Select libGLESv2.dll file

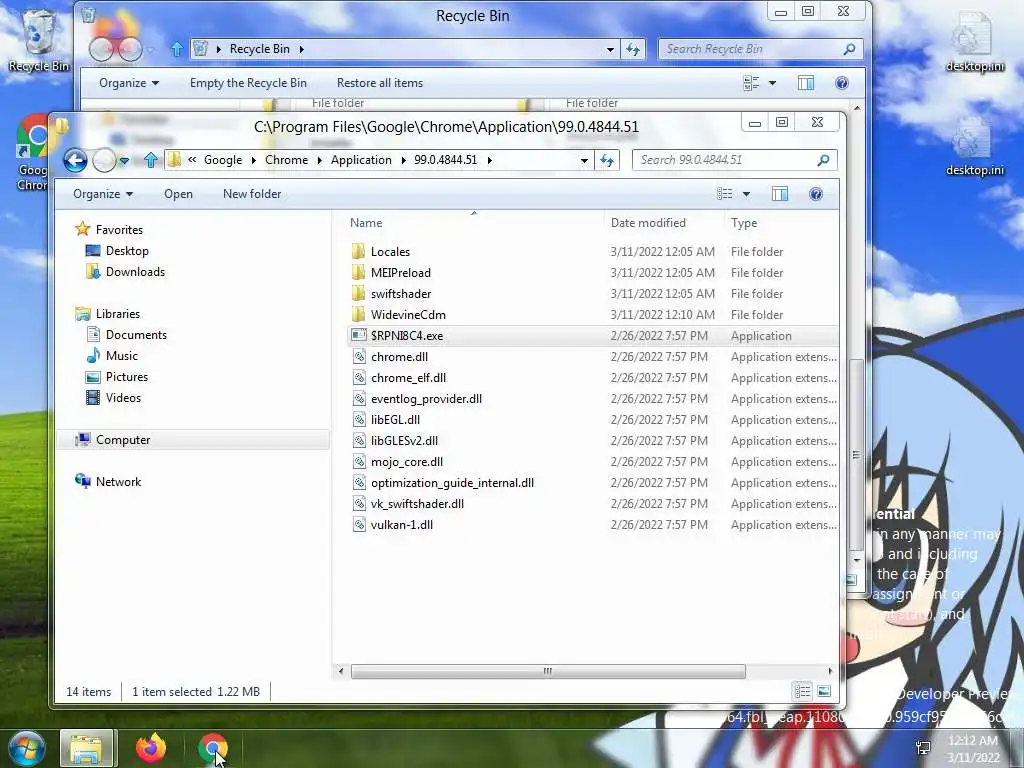[x=404, y=441]
